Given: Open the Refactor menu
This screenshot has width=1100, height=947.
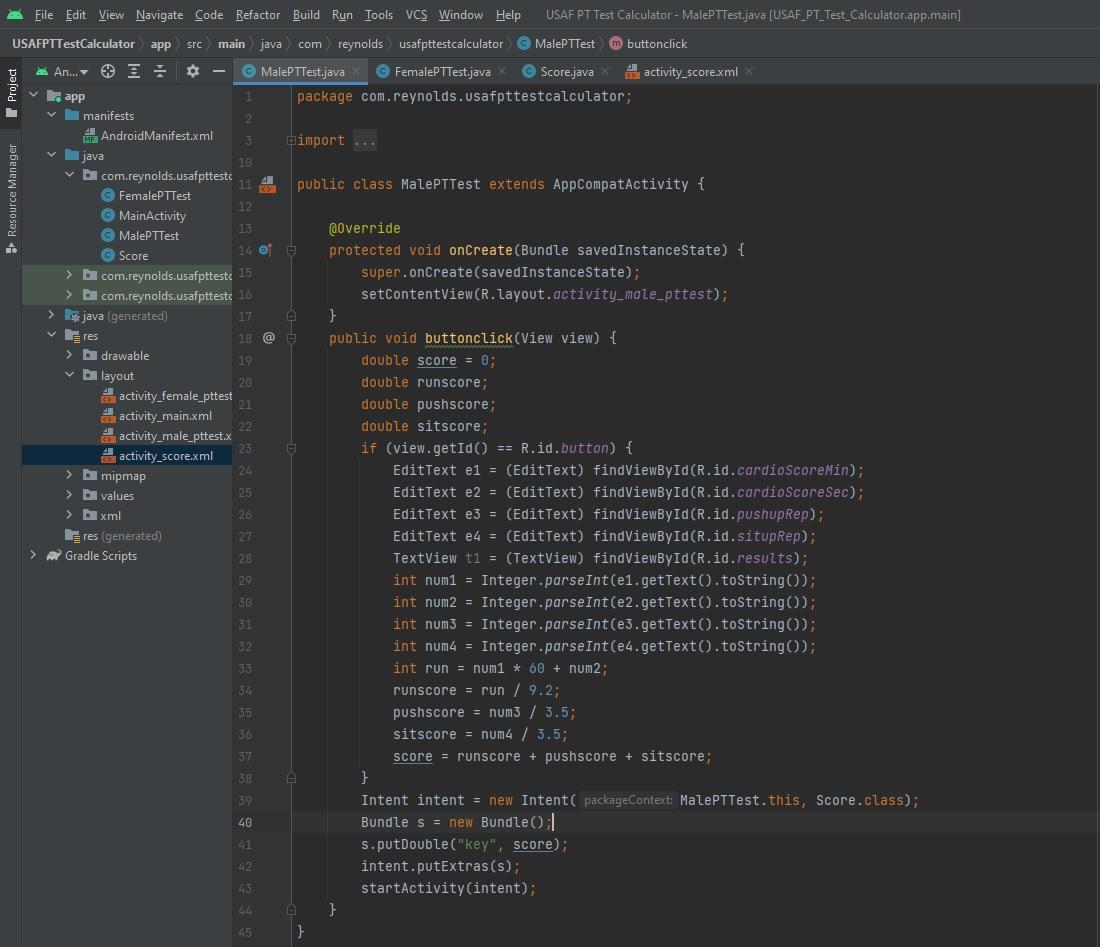Looking at the screenshot, I should [258, 15].
